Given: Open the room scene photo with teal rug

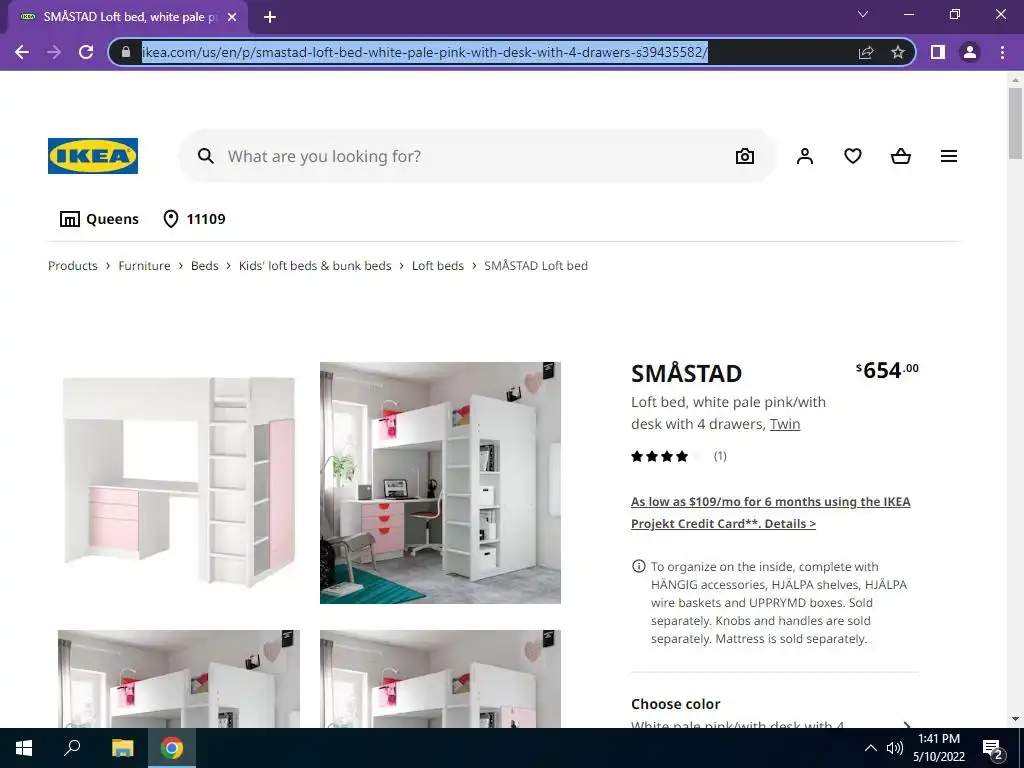Looking at the screenshot, I should [440, 483].
